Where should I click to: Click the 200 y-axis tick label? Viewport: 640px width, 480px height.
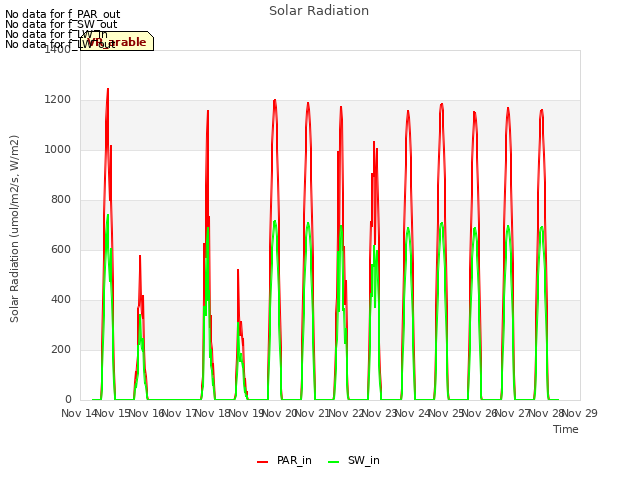pos(61,349)
